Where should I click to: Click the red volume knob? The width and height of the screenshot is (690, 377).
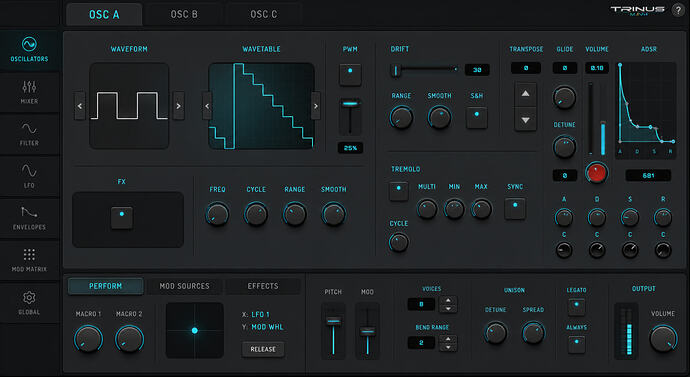(596, 172)
